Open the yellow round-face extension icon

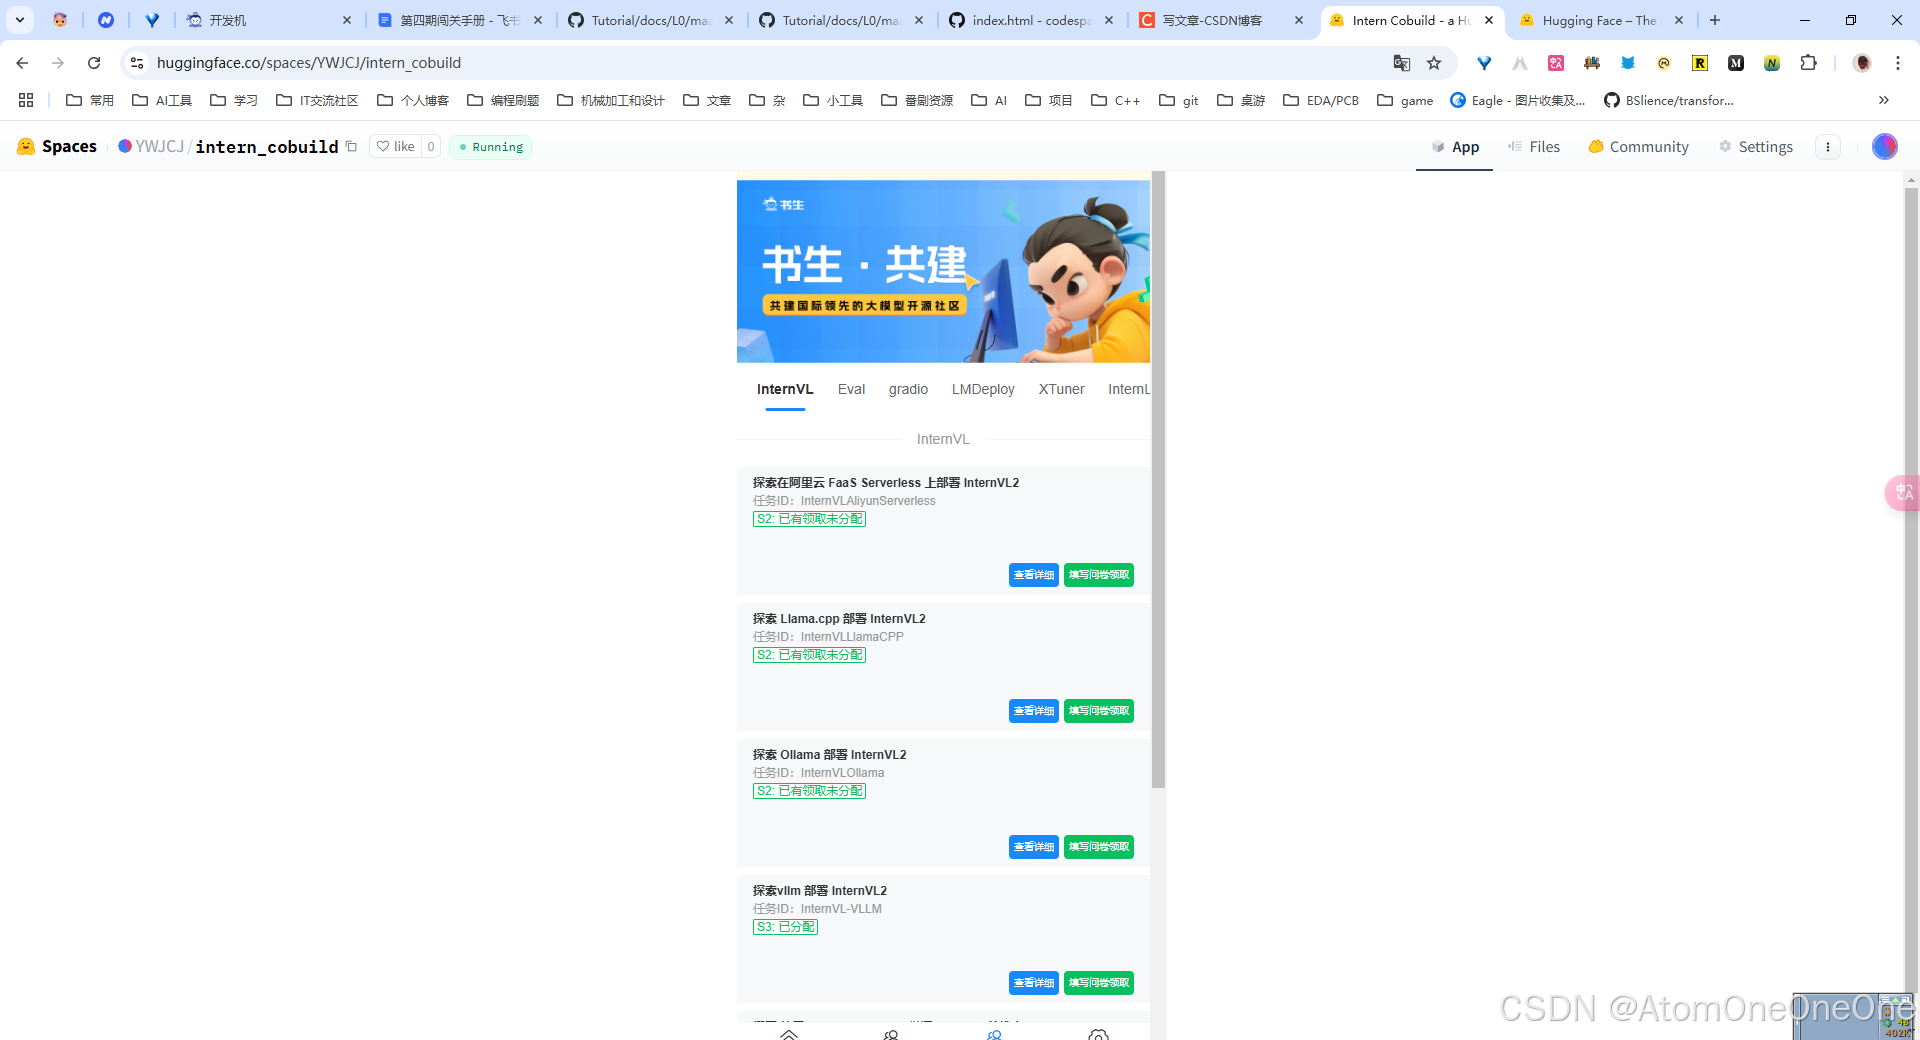coord(1664,63)
